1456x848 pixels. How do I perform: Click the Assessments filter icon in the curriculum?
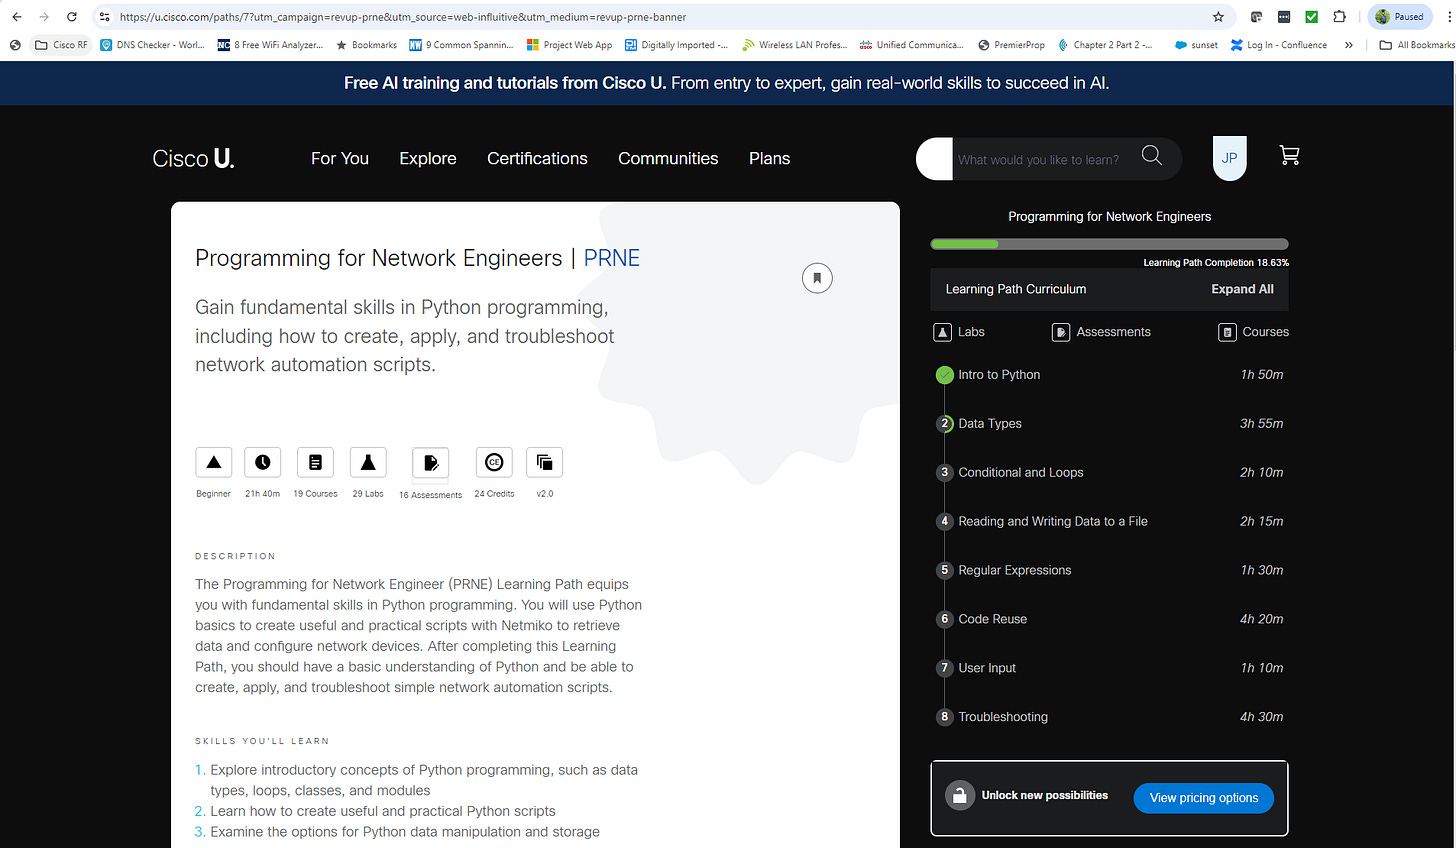1061,332
